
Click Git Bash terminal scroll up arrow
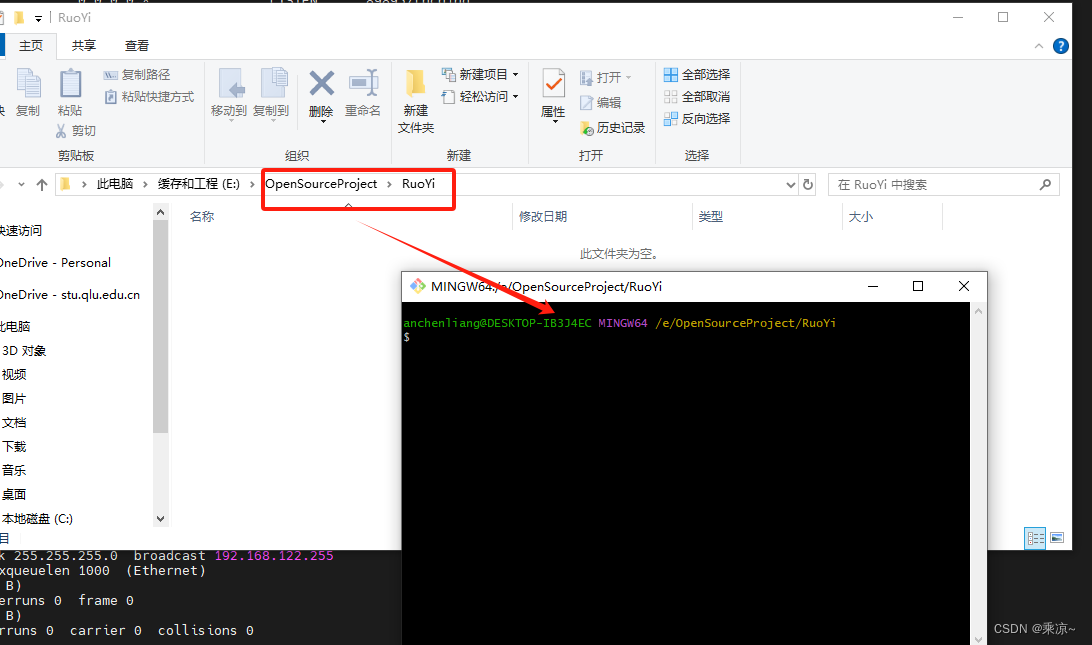point(978,311)
